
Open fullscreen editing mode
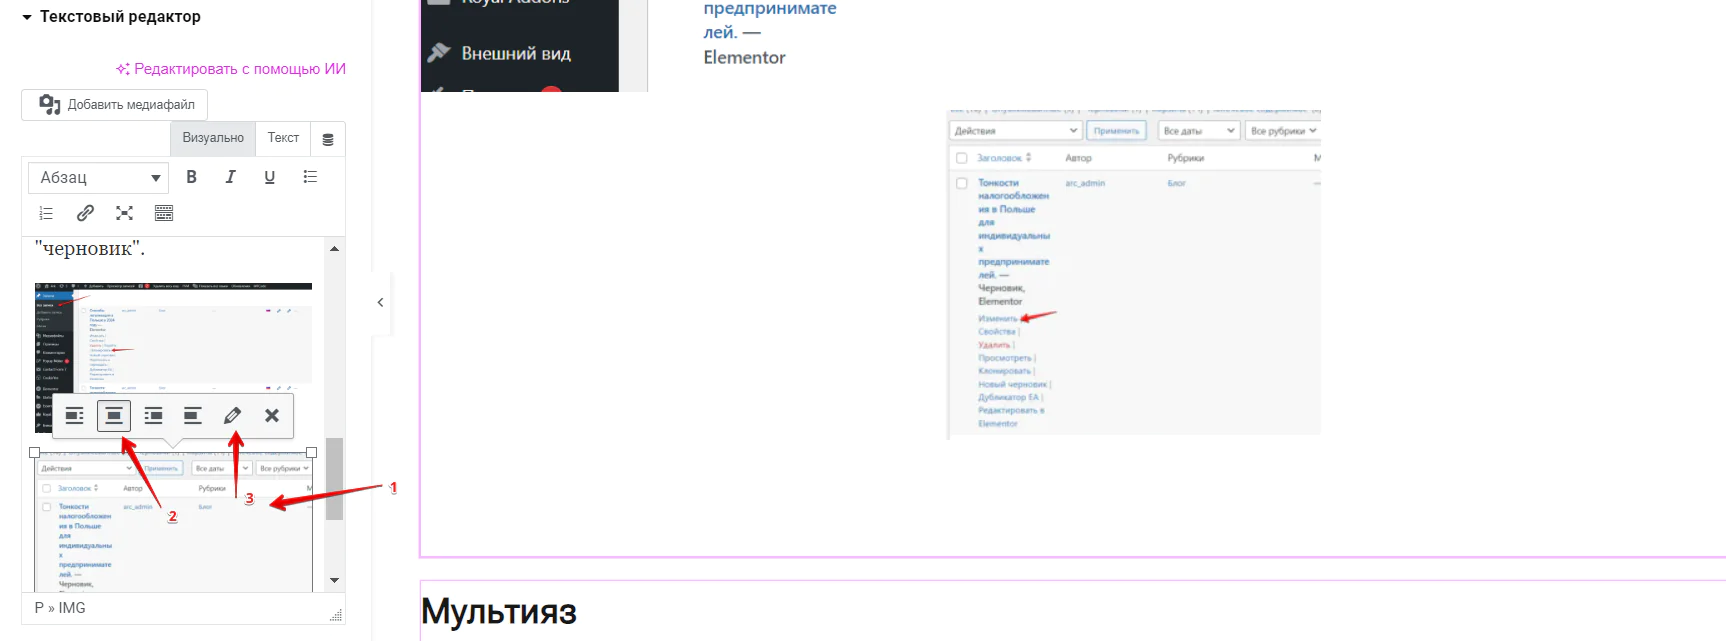pyautogui.click(x=124, y=213)
